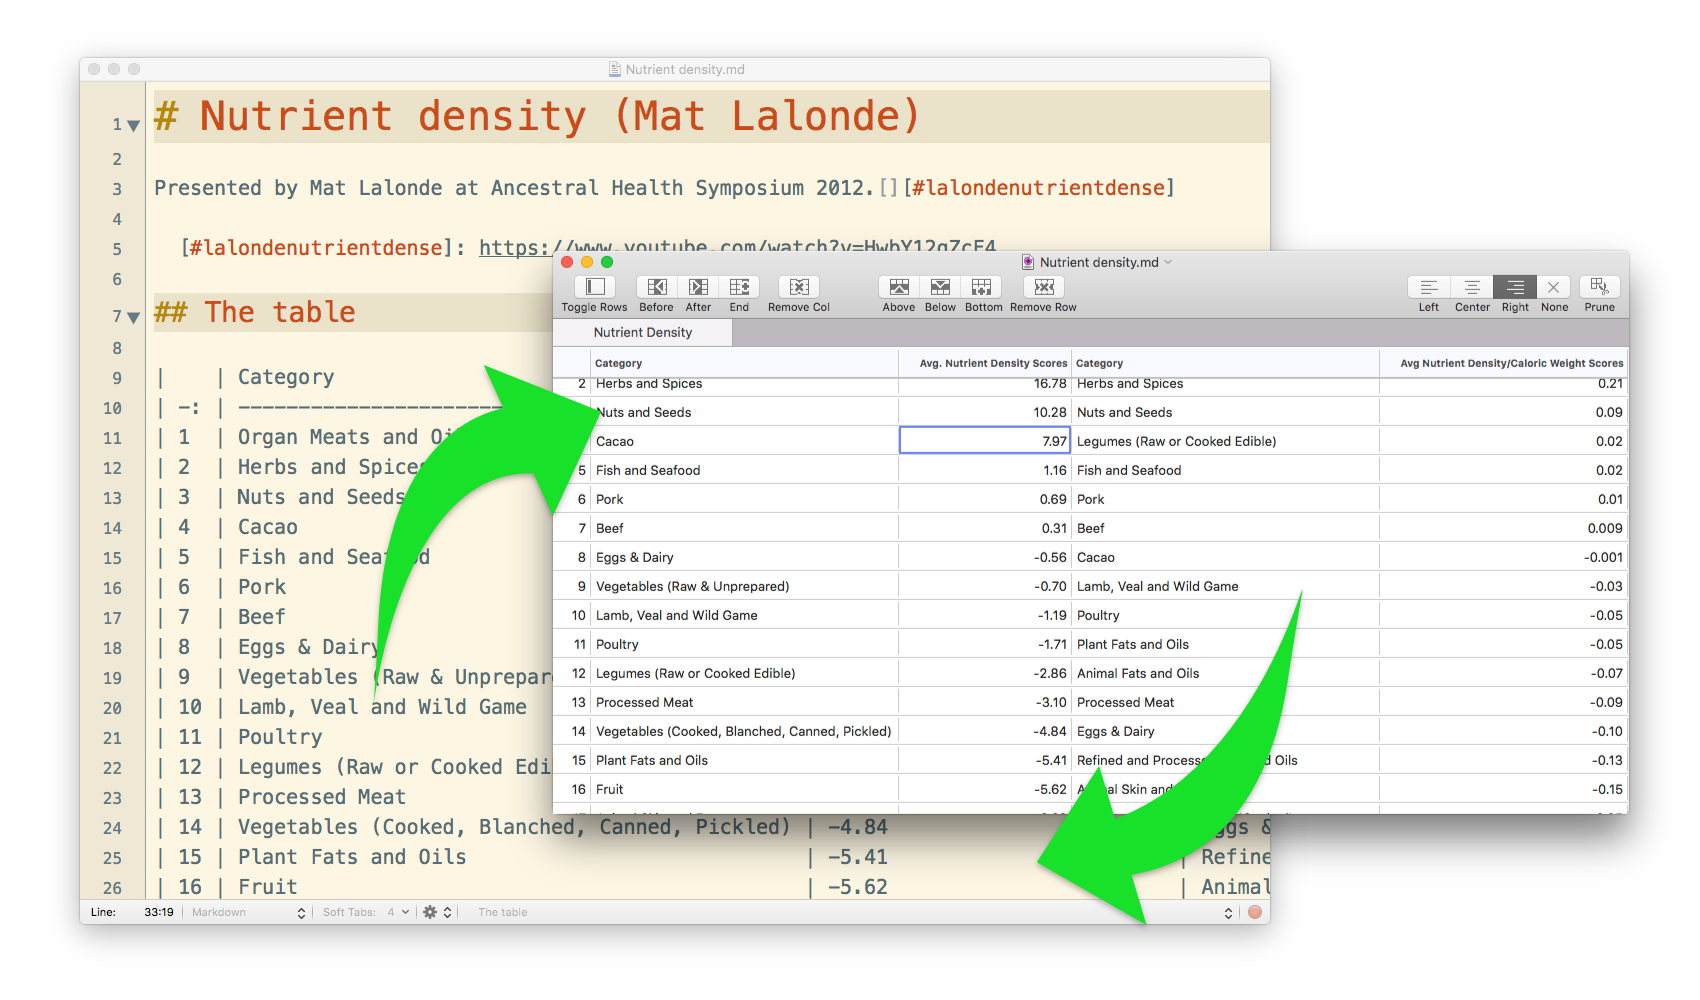Open 'The table' symbol popup in status bar
1700x1000 pixels.
click(x=503, y=912)
